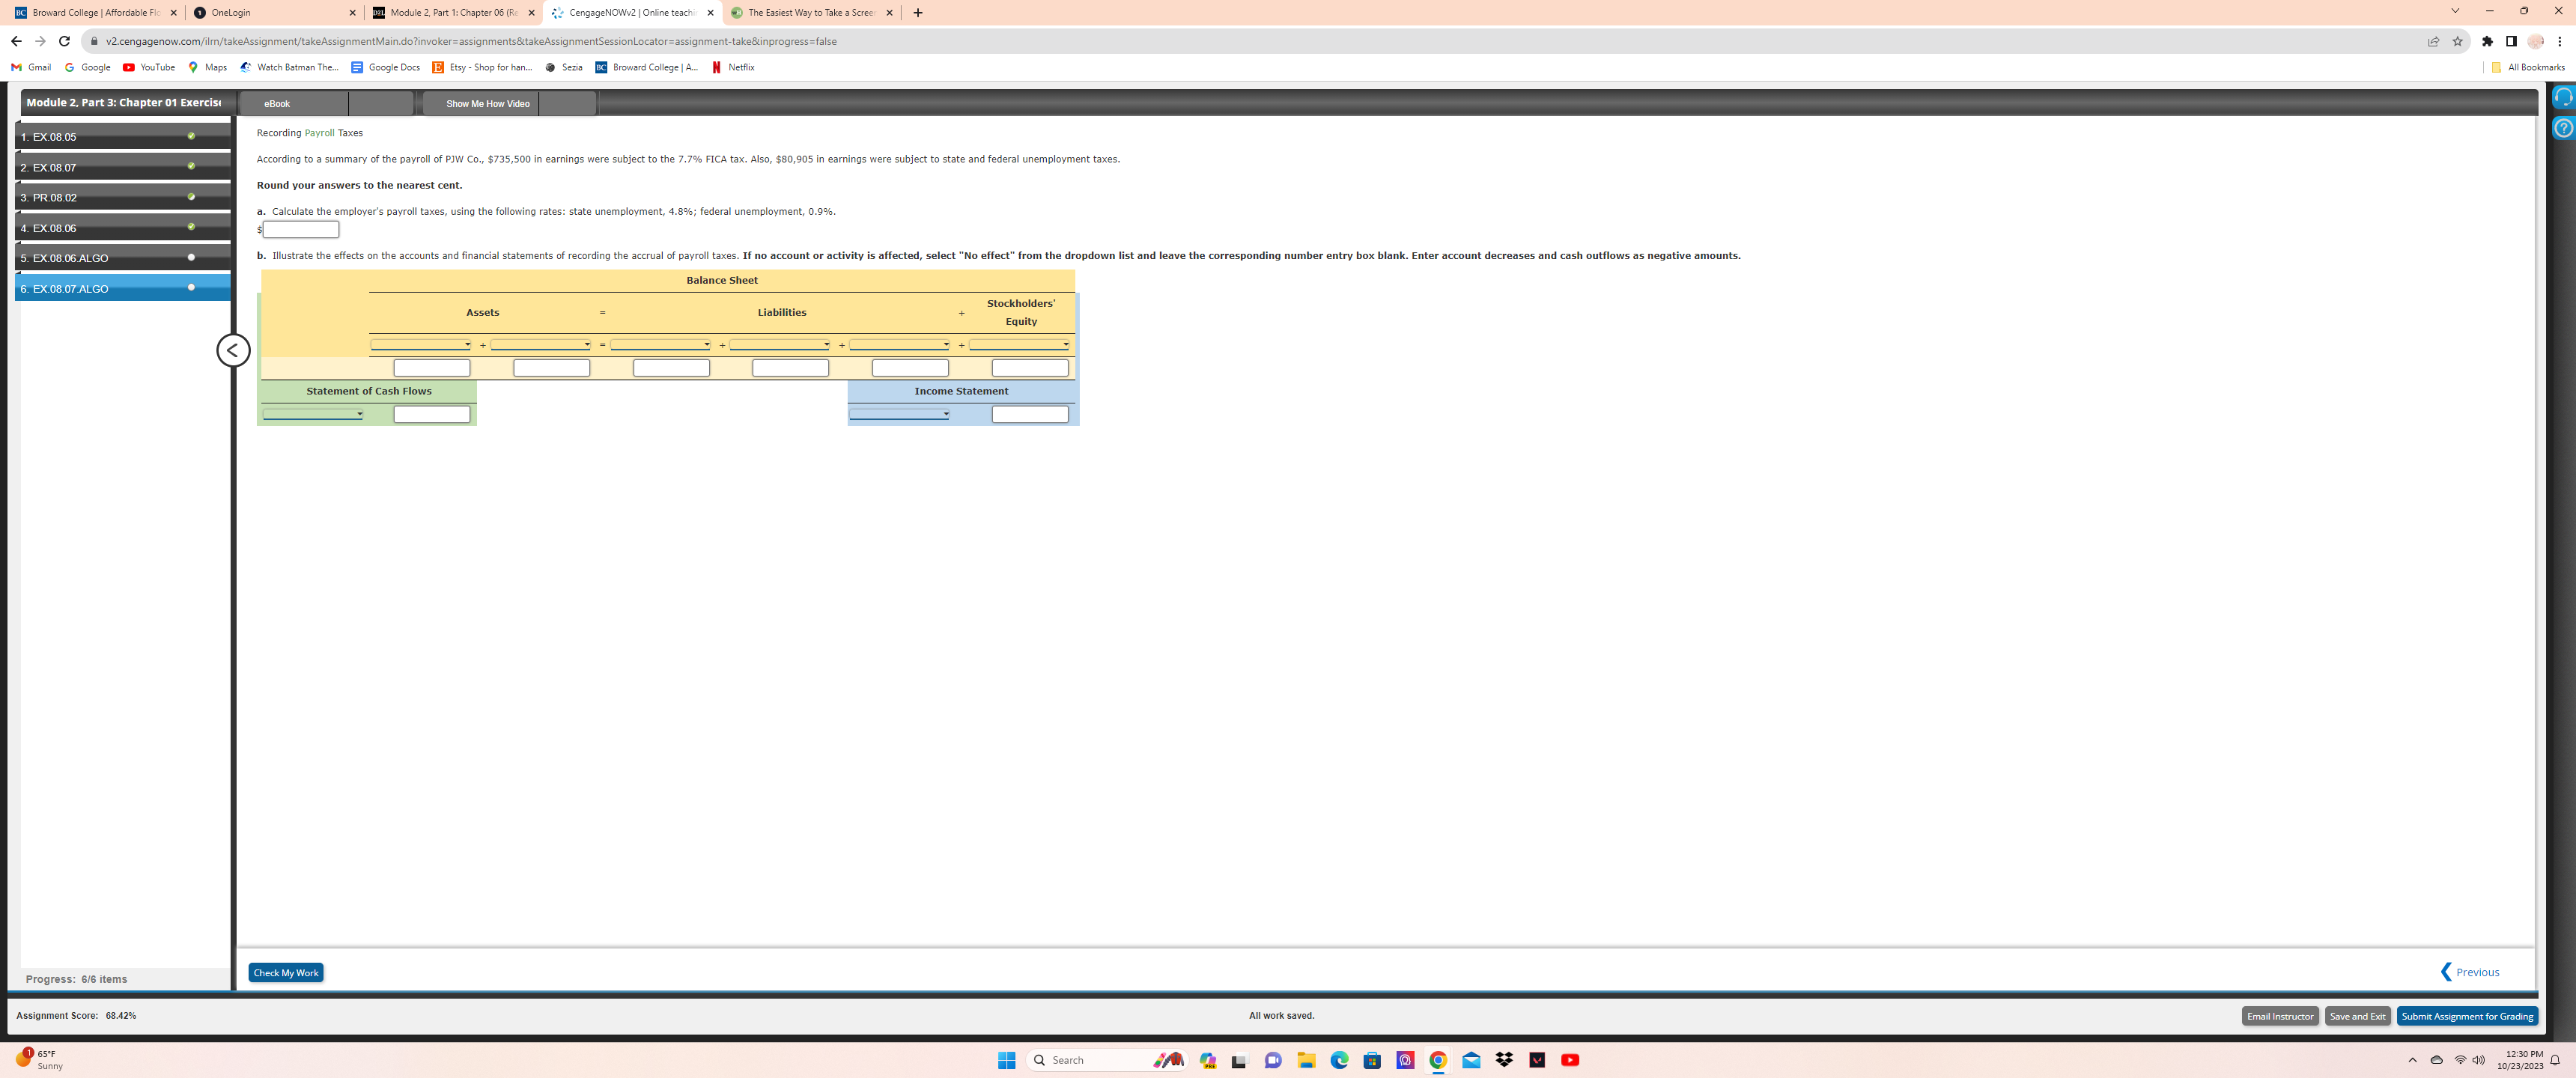This screenshot has height=1078, width=2576.
Task: Click employer's payroll taxes answer field
Action: [x=301, y=230]
